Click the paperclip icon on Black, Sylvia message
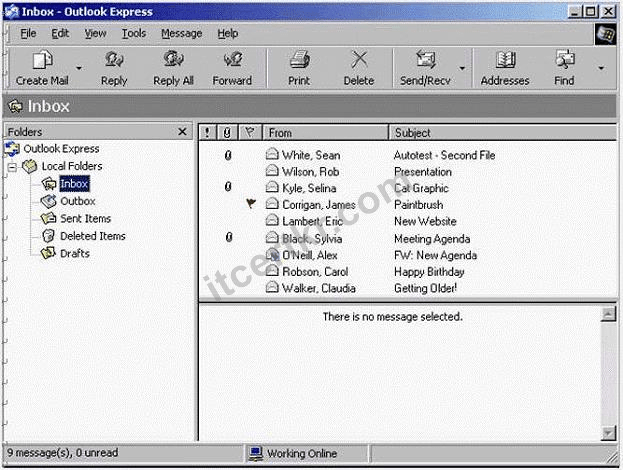The image size is (623, 470). coord(228,238)
